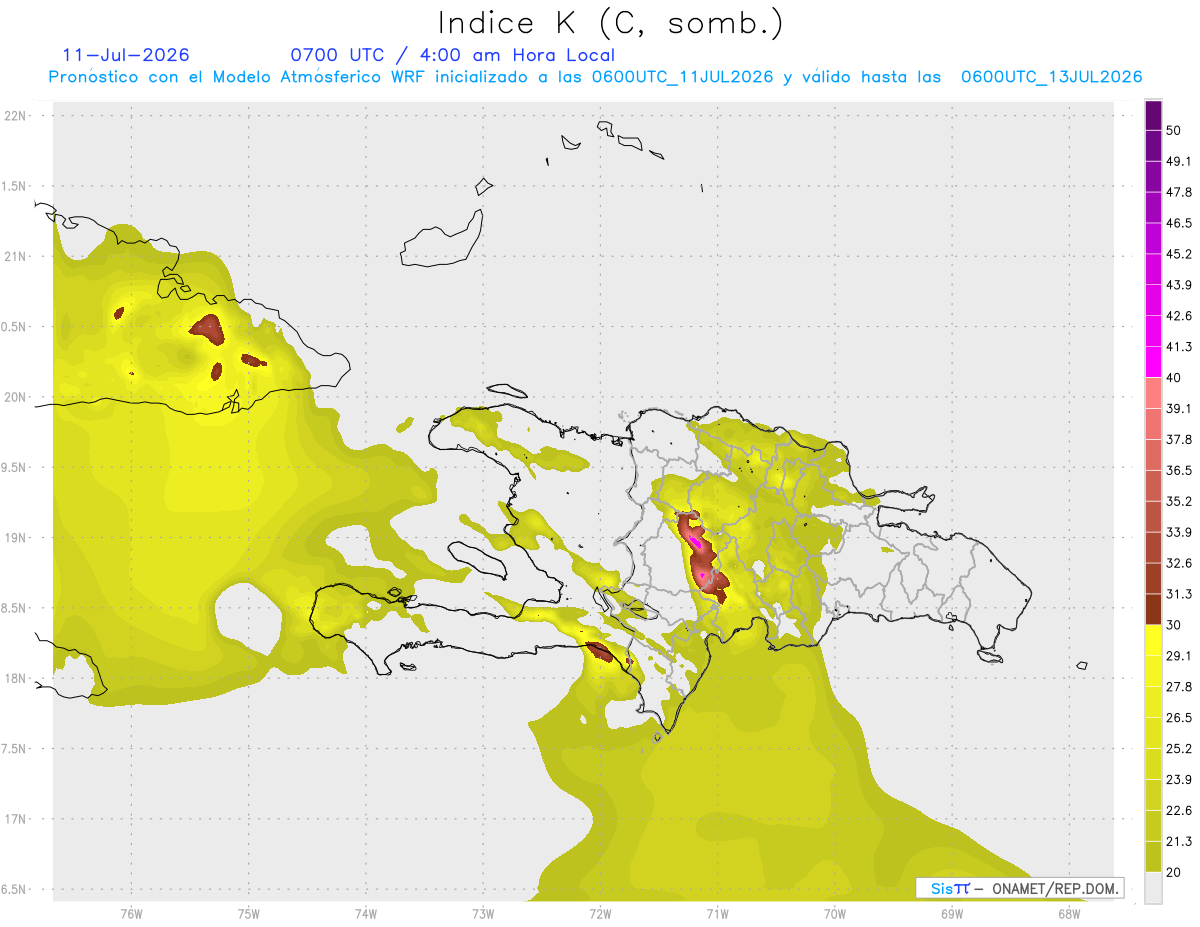The width and height of the screenshot is (1200, 927).
Task: Click the '30' legend value
Action: (1174, 625)
